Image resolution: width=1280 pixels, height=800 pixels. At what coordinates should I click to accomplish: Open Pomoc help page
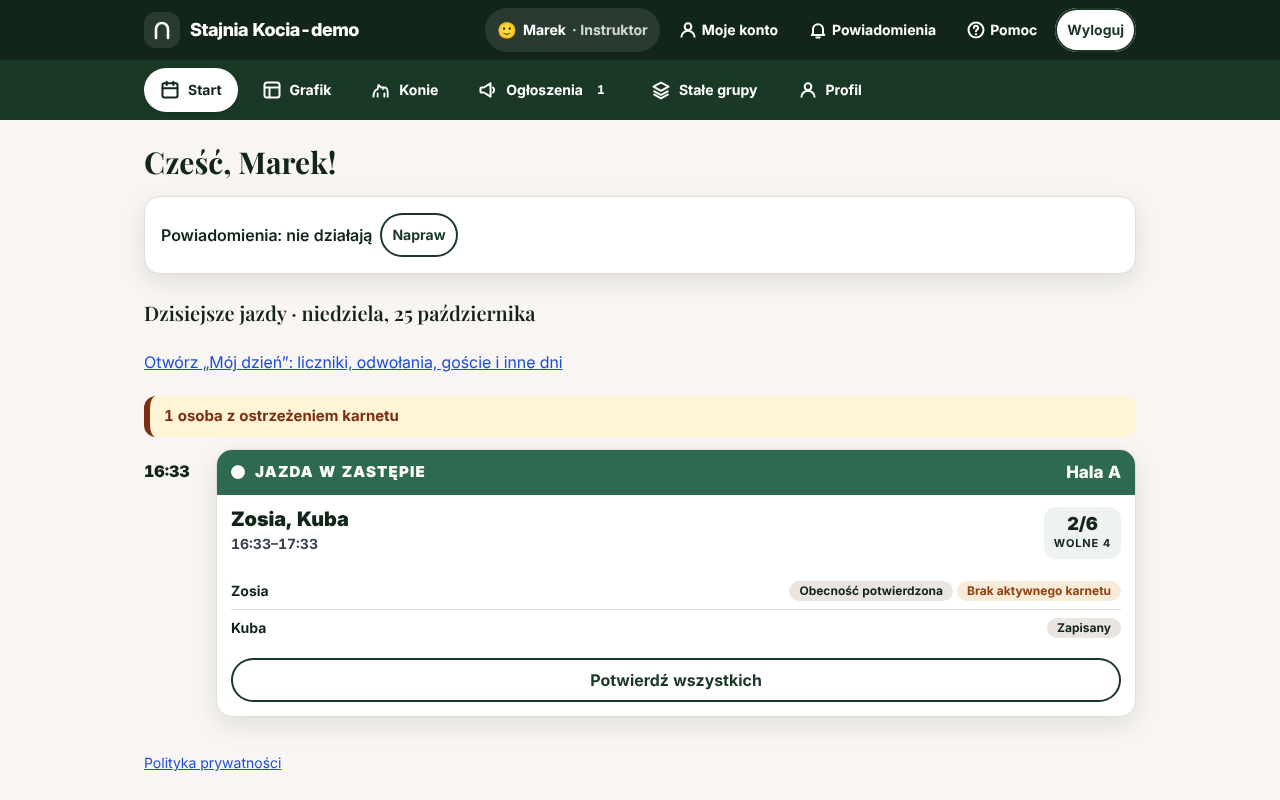(x=1002, y=30)
